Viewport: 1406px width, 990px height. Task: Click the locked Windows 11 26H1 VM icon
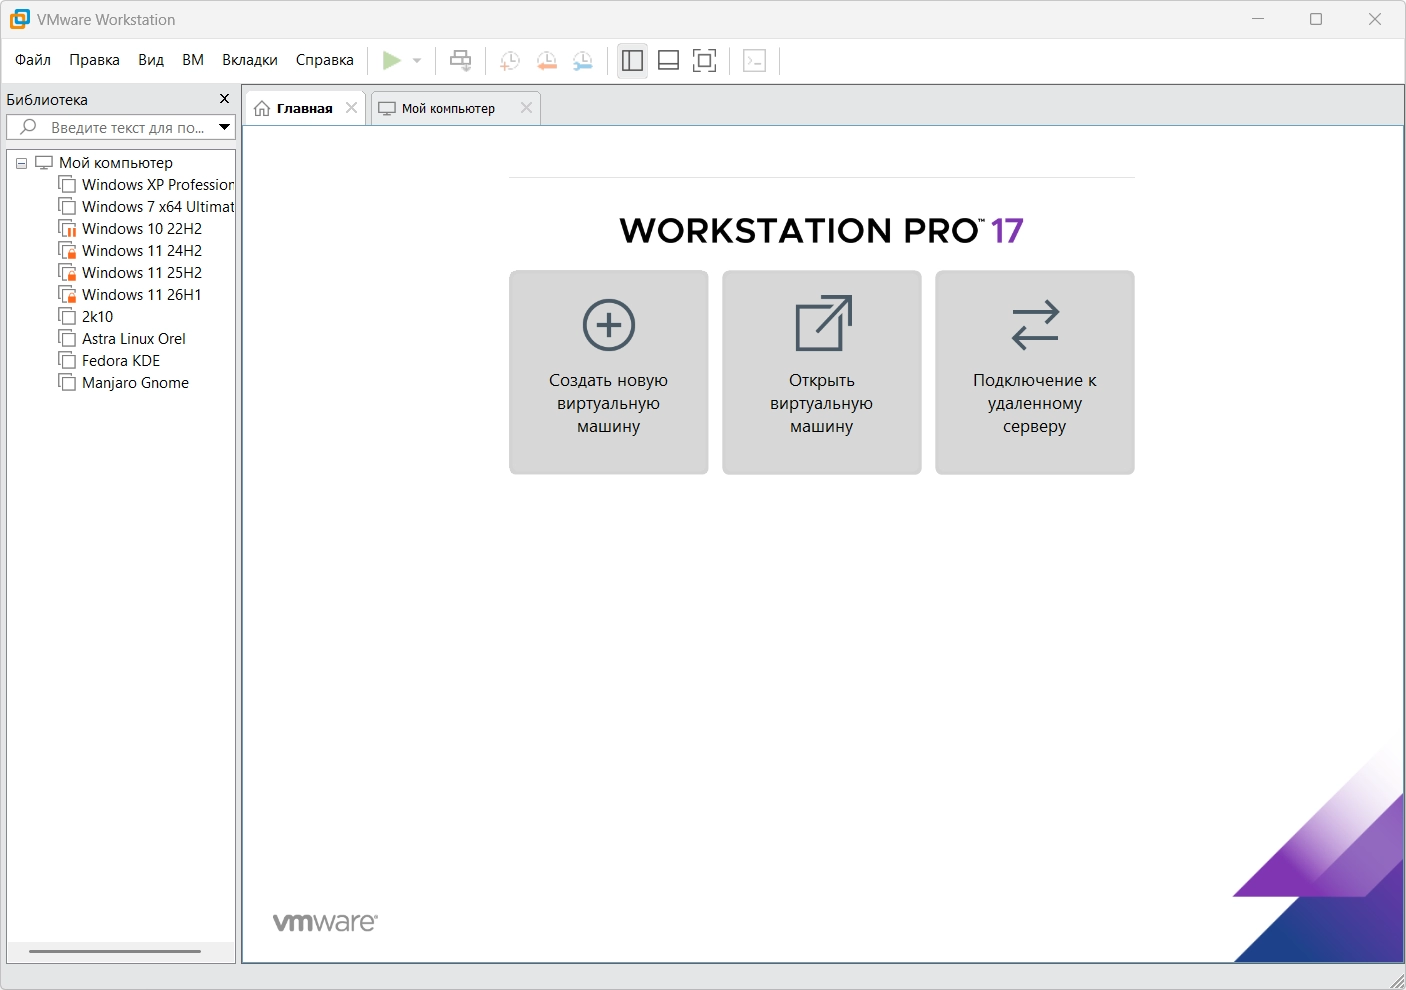(67, 295)
